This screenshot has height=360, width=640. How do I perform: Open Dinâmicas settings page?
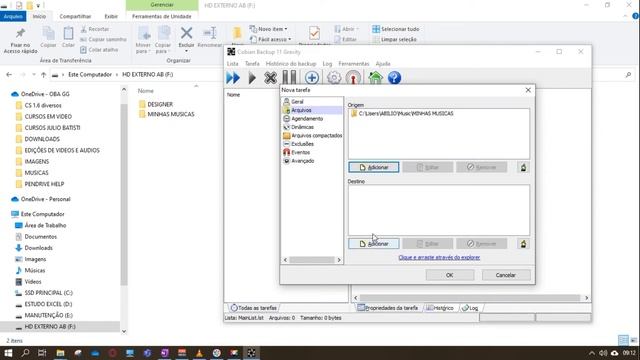pos(302,127)
